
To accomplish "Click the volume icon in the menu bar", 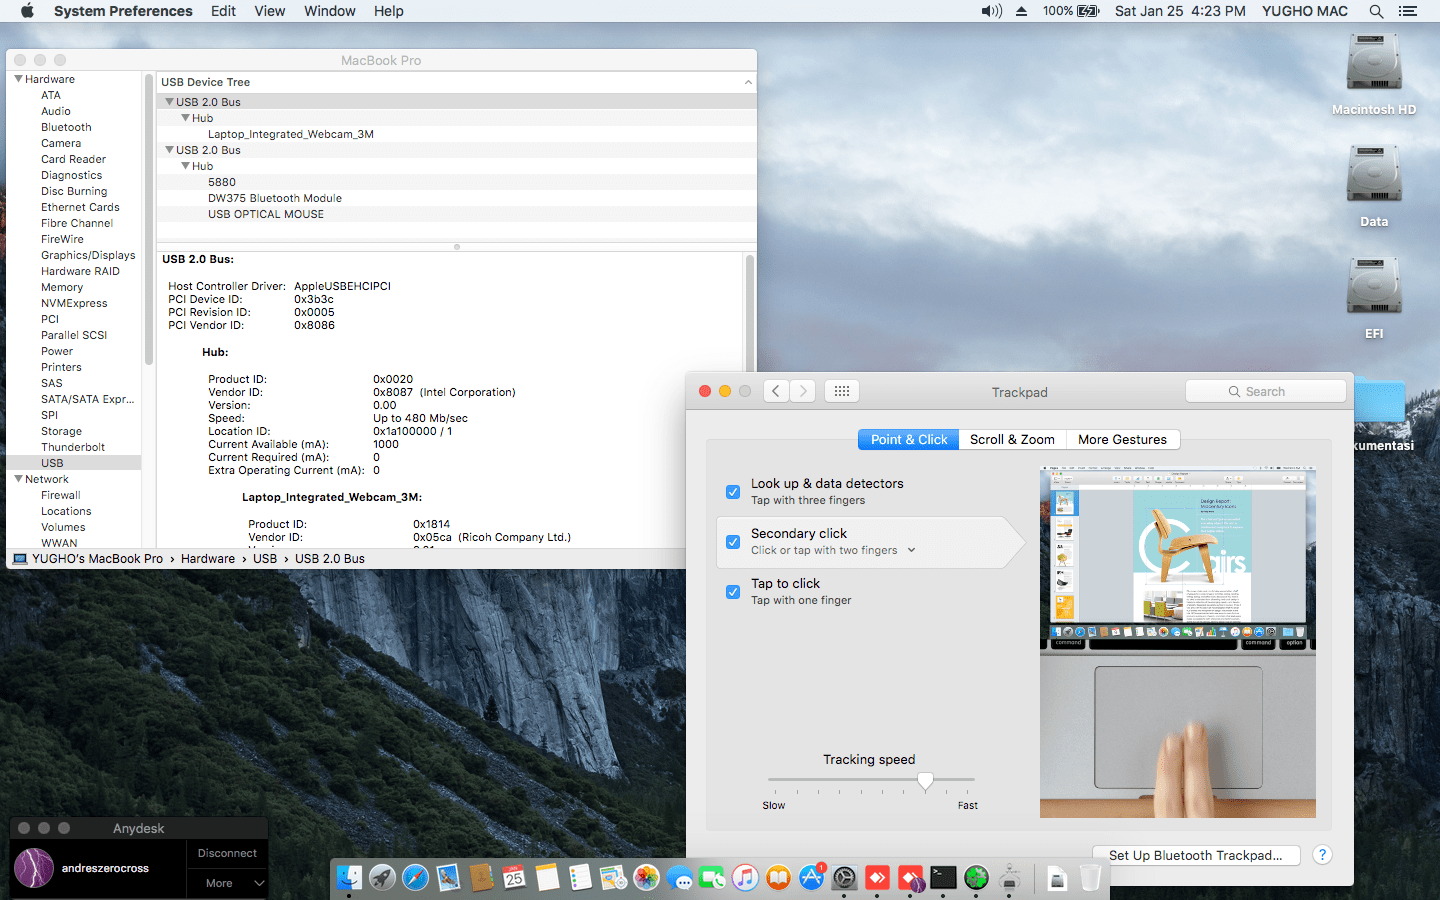I will click(991, 11).
